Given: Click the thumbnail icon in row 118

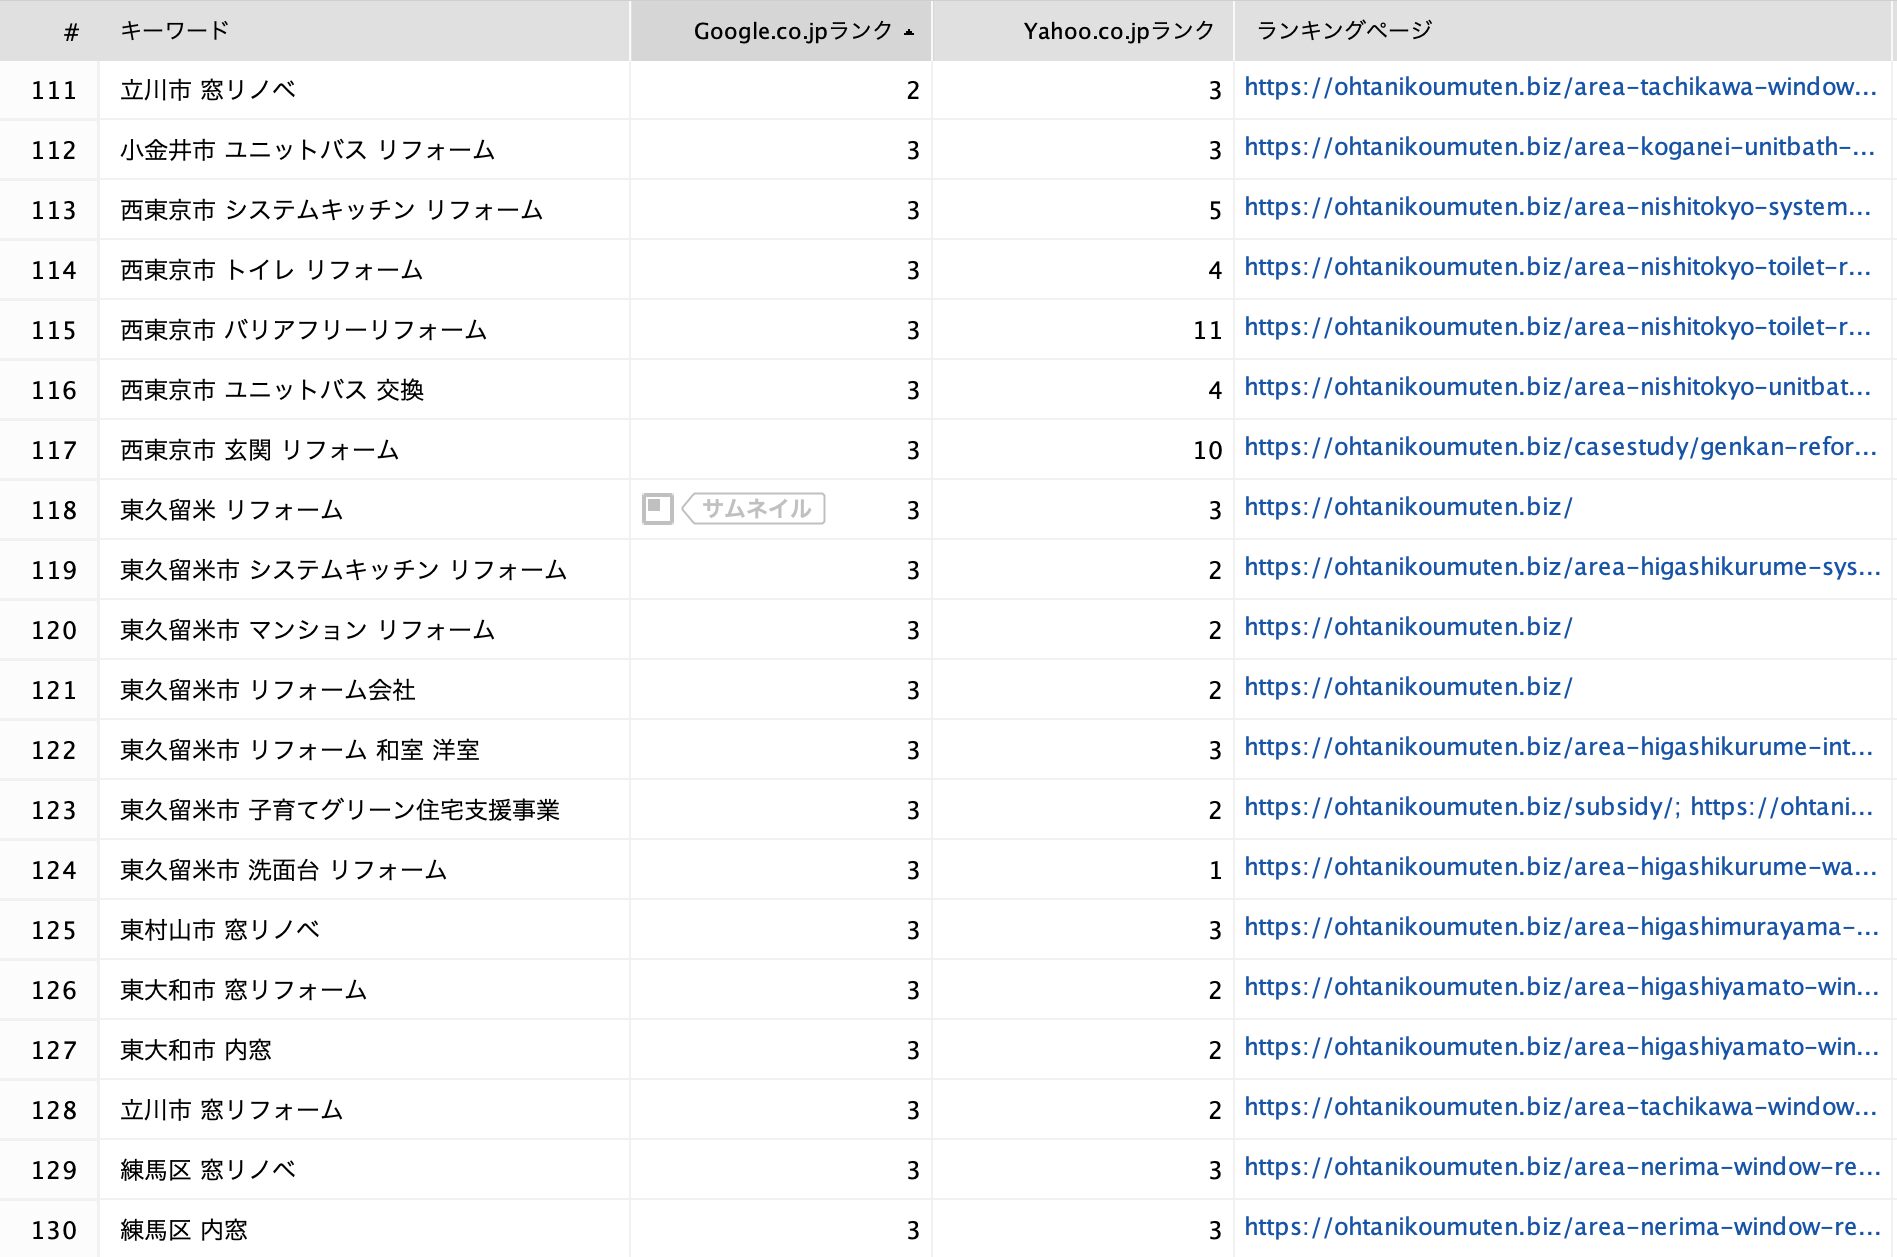Looking at the screenshot, I should point(657,509).
